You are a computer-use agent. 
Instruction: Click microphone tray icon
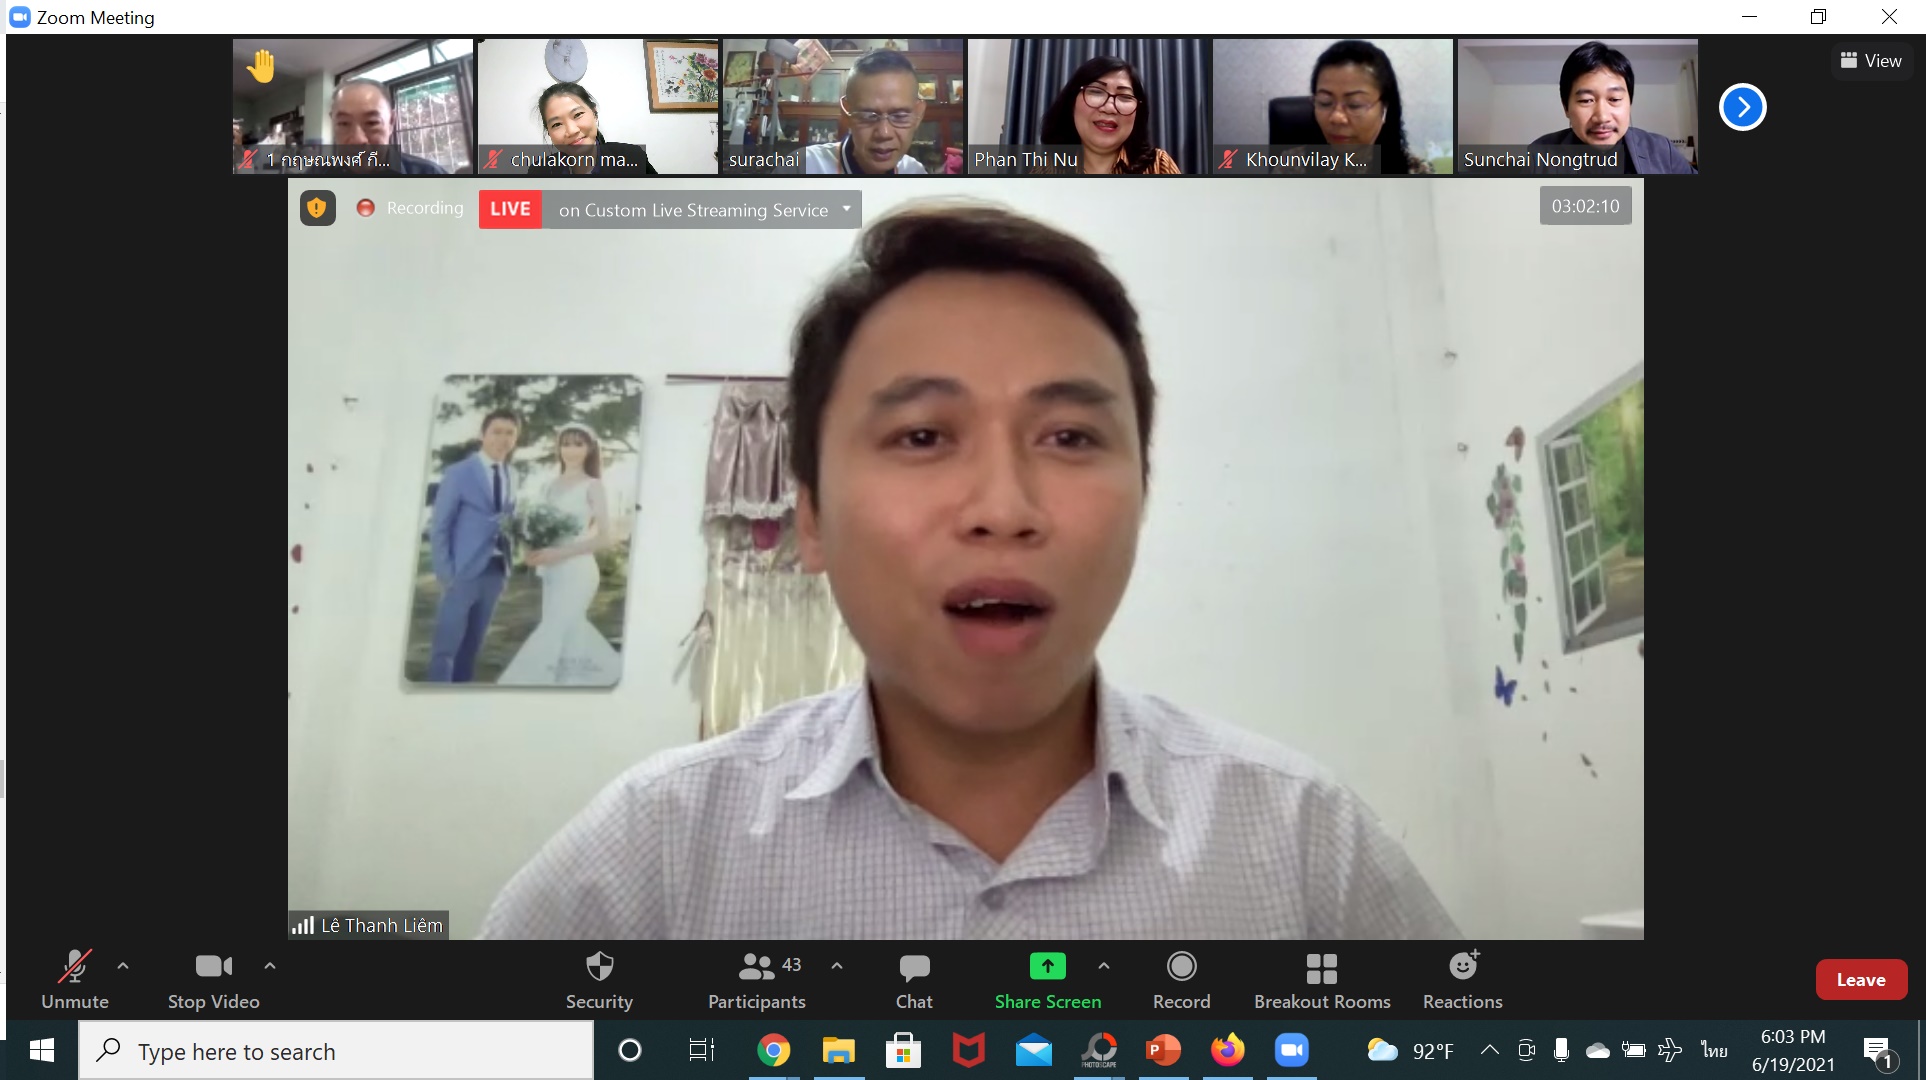(x=1561, y=1050)
